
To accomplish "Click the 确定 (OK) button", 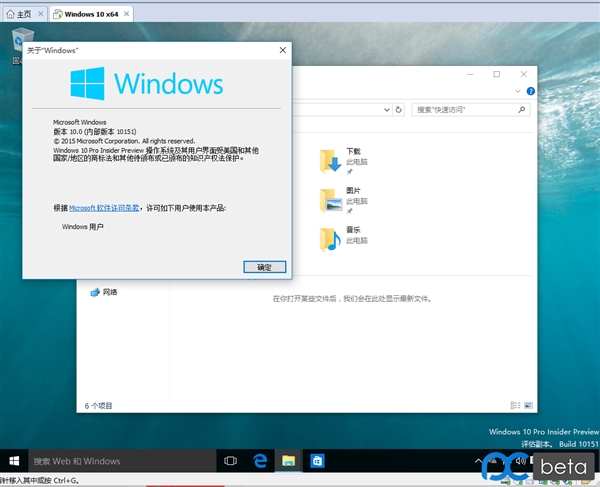I will click(265, 267).
